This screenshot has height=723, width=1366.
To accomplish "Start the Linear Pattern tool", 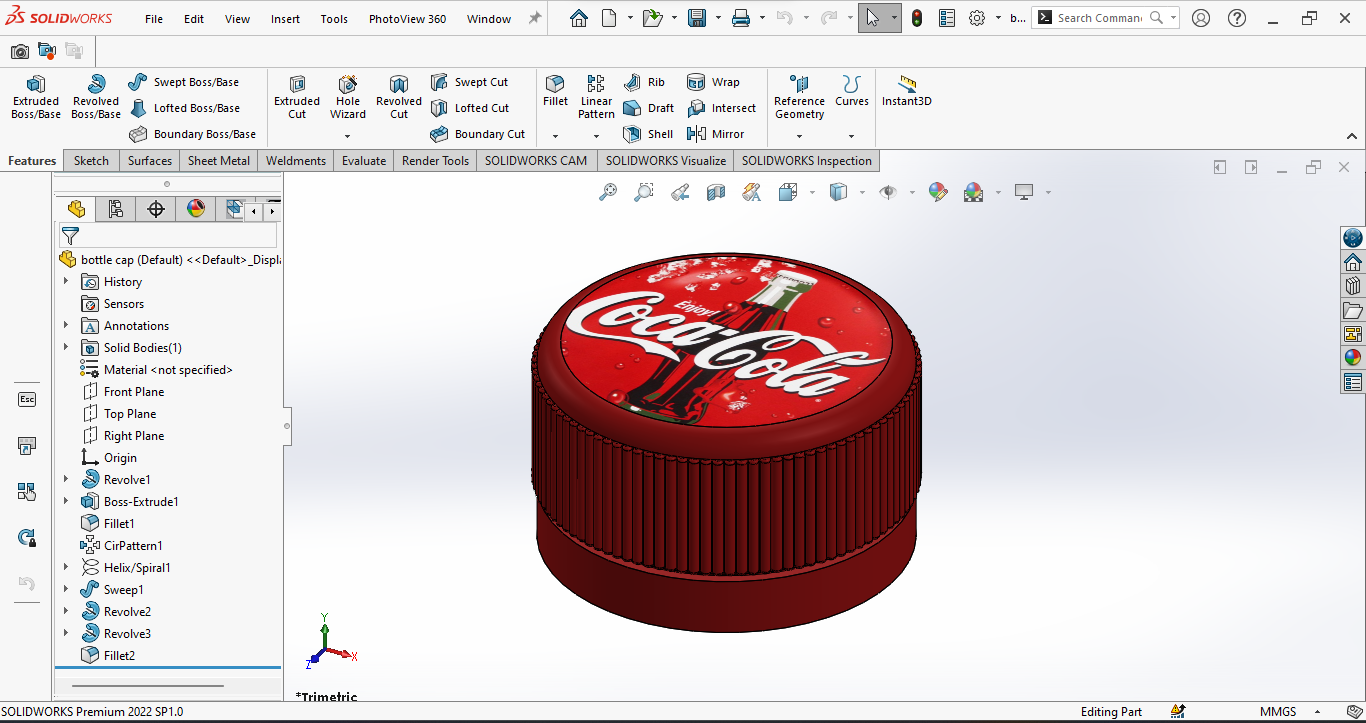I will 596,97.
